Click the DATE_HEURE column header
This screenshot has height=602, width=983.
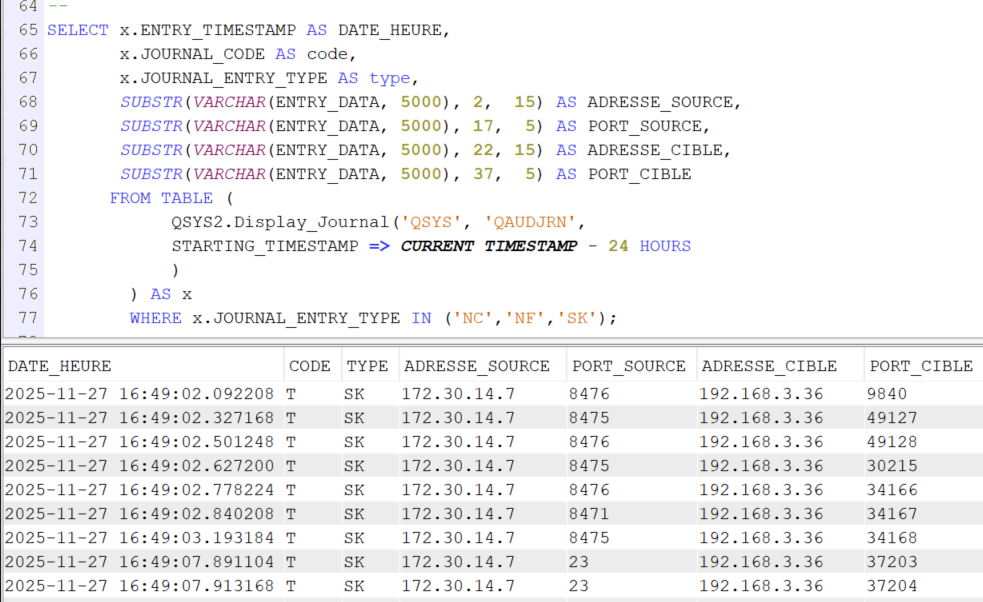pos(60,366)
